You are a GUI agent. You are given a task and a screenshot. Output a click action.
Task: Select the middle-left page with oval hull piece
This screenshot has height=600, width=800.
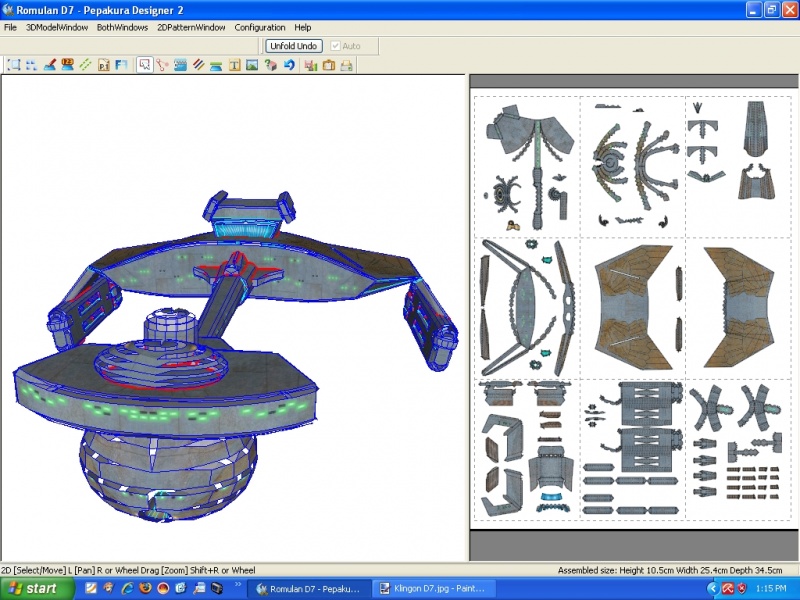pyautogui.click(x=528, y=308)
